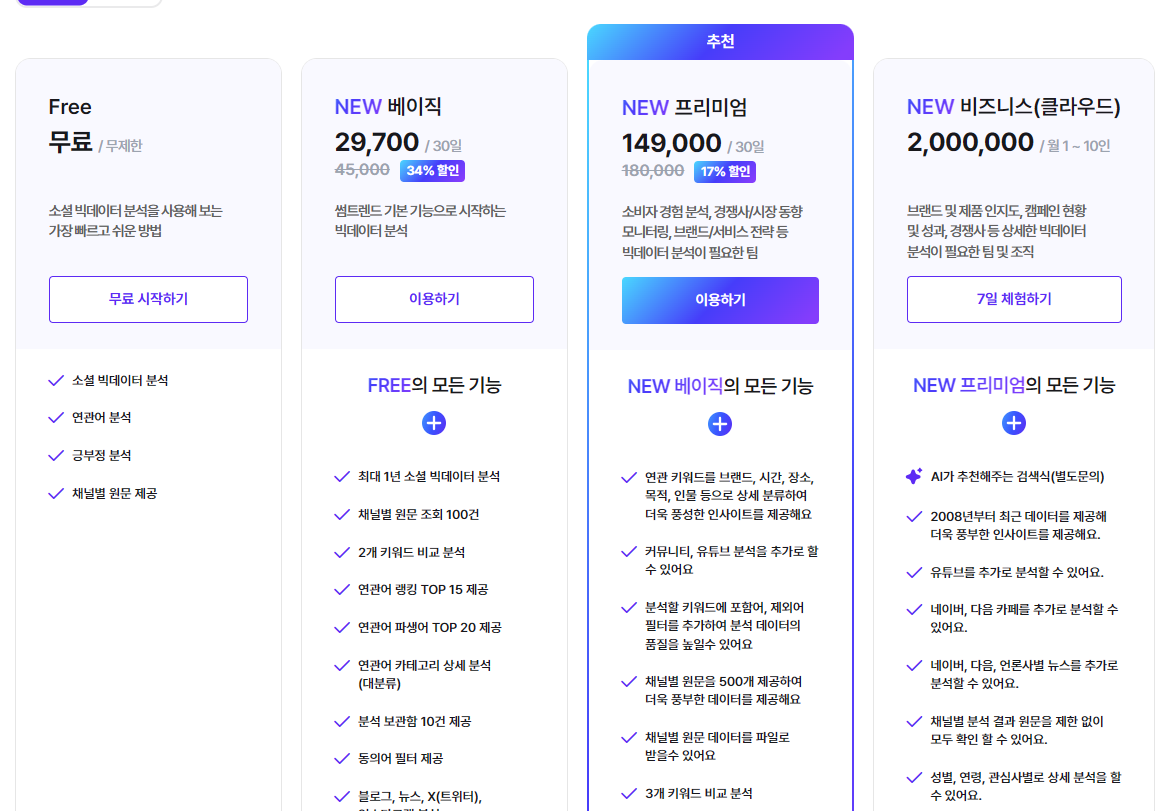Expand the plus icon under FREE의 모든 기능
Image resolution: width=1166 pixels, height=811 pixels.
pos(434,423)
